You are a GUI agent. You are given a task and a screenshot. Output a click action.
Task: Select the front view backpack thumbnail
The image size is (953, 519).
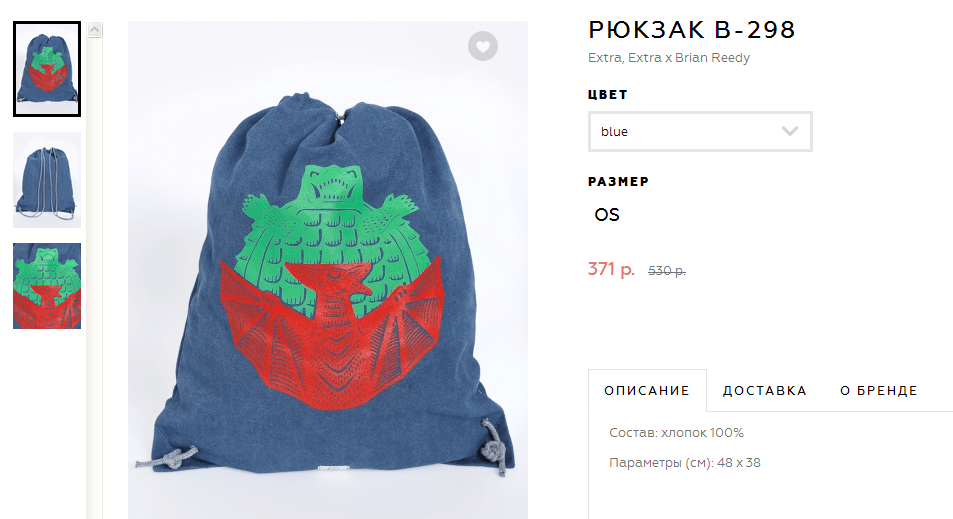47,69
